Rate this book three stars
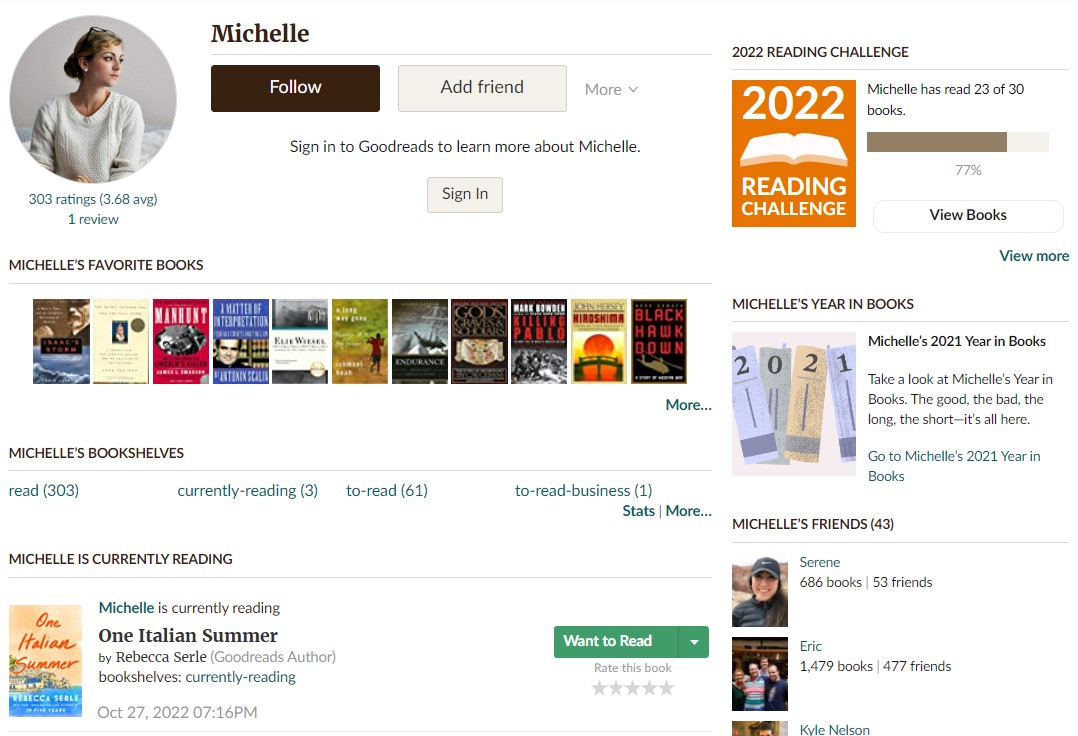1078x736 pixels. click(x=633, y=688)
